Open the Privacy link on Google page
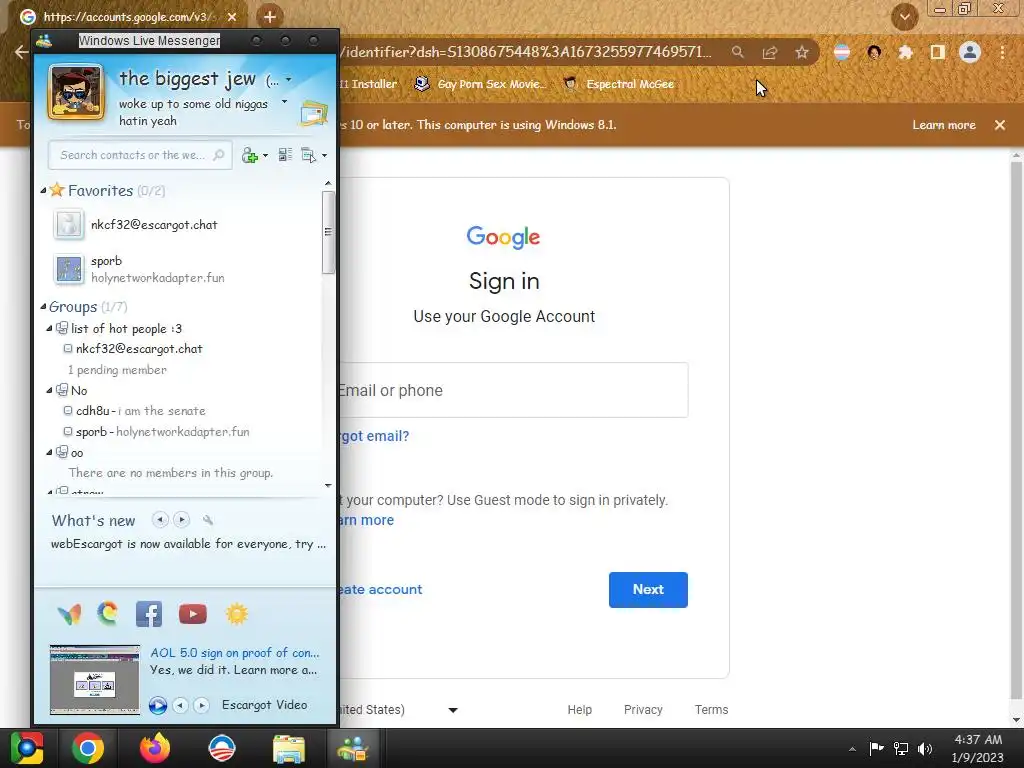Viewport: 1024px width, 768px height. click(643, 709)
